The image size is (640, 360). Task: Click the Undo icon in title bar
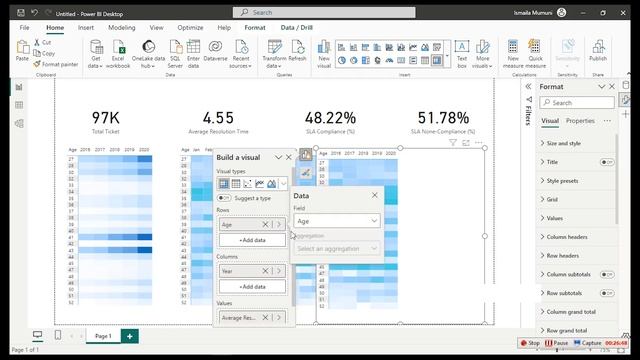[34, 13]
